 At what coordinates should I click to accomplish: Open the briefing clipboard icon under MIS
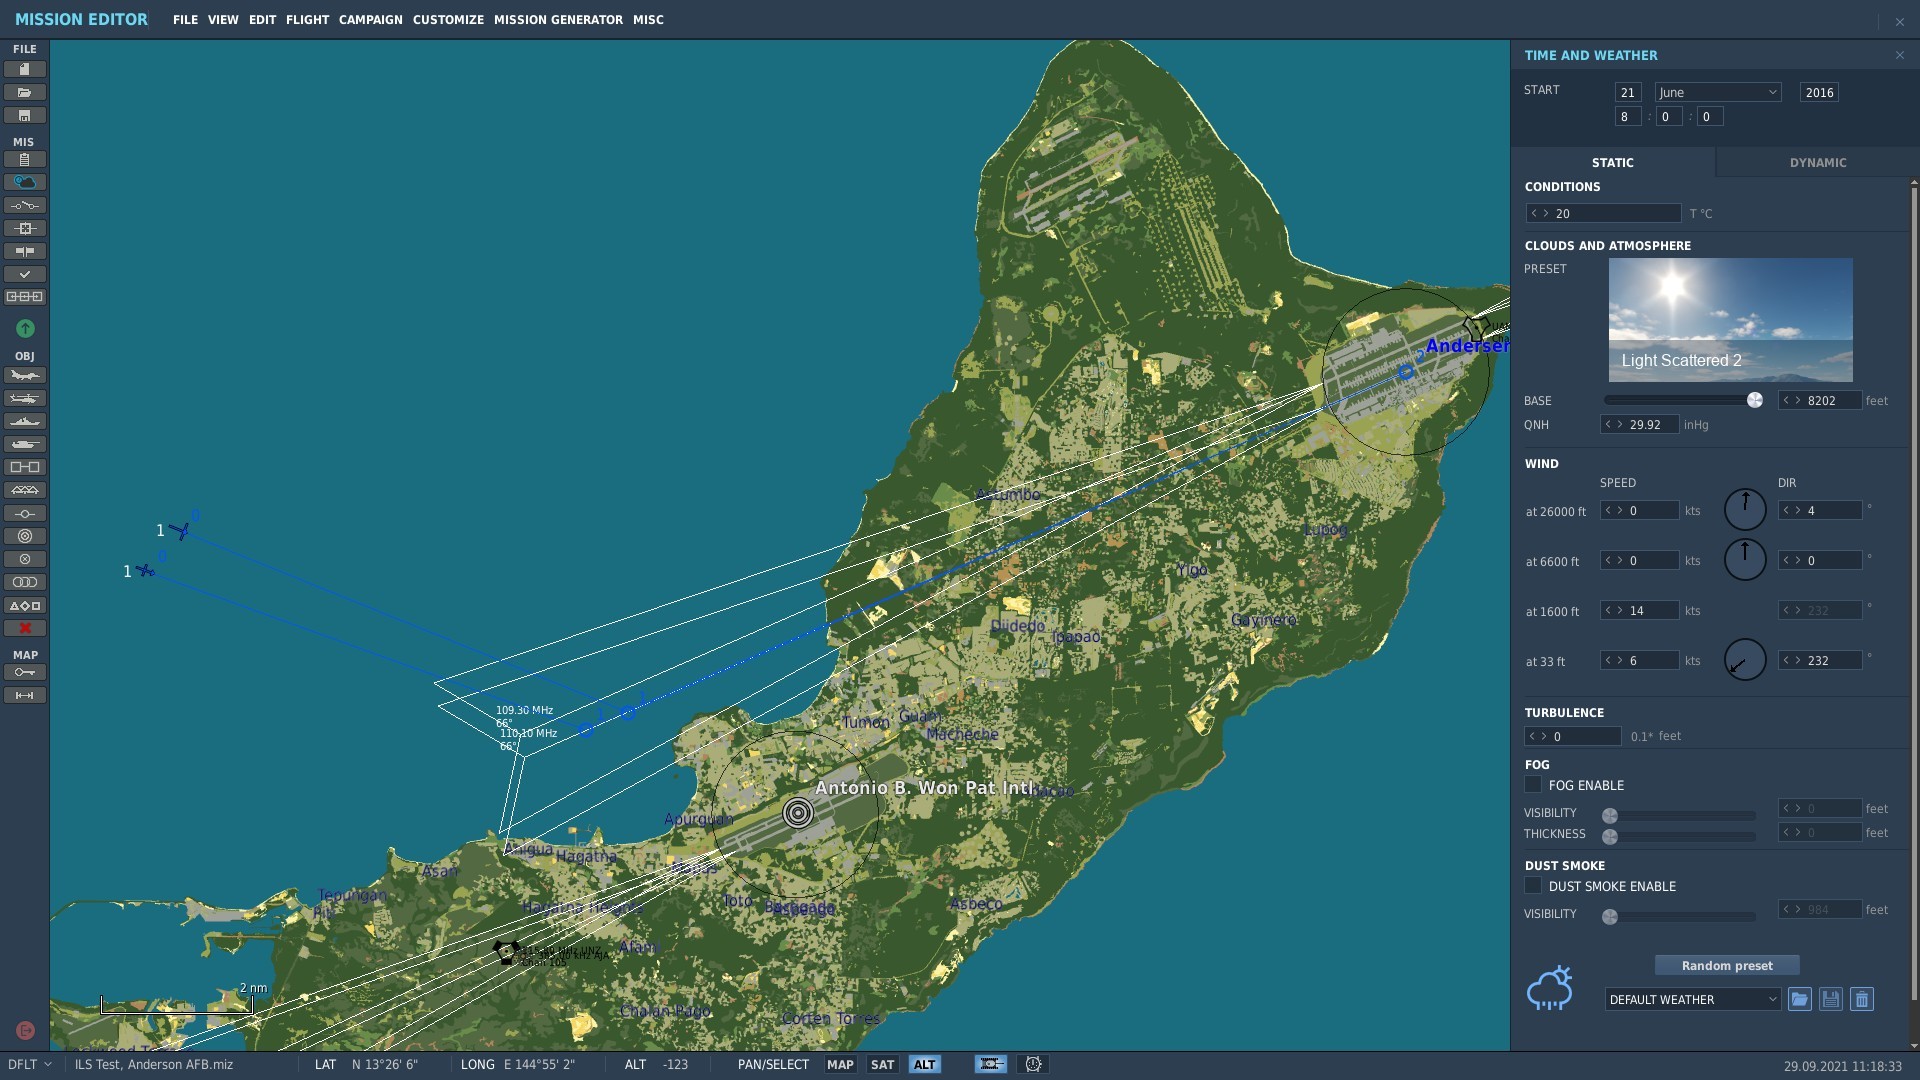(x=25, y=159)
